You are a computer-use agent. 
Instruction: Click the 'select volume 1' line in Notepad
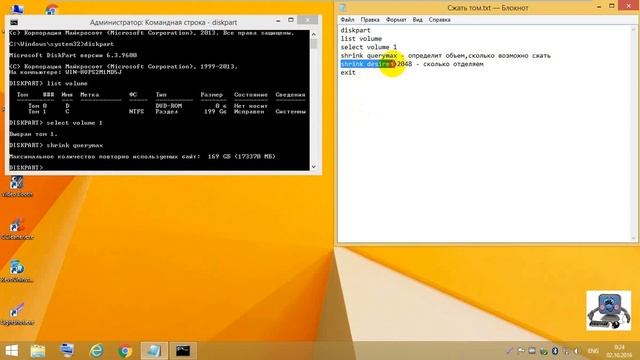pos(369,47)
